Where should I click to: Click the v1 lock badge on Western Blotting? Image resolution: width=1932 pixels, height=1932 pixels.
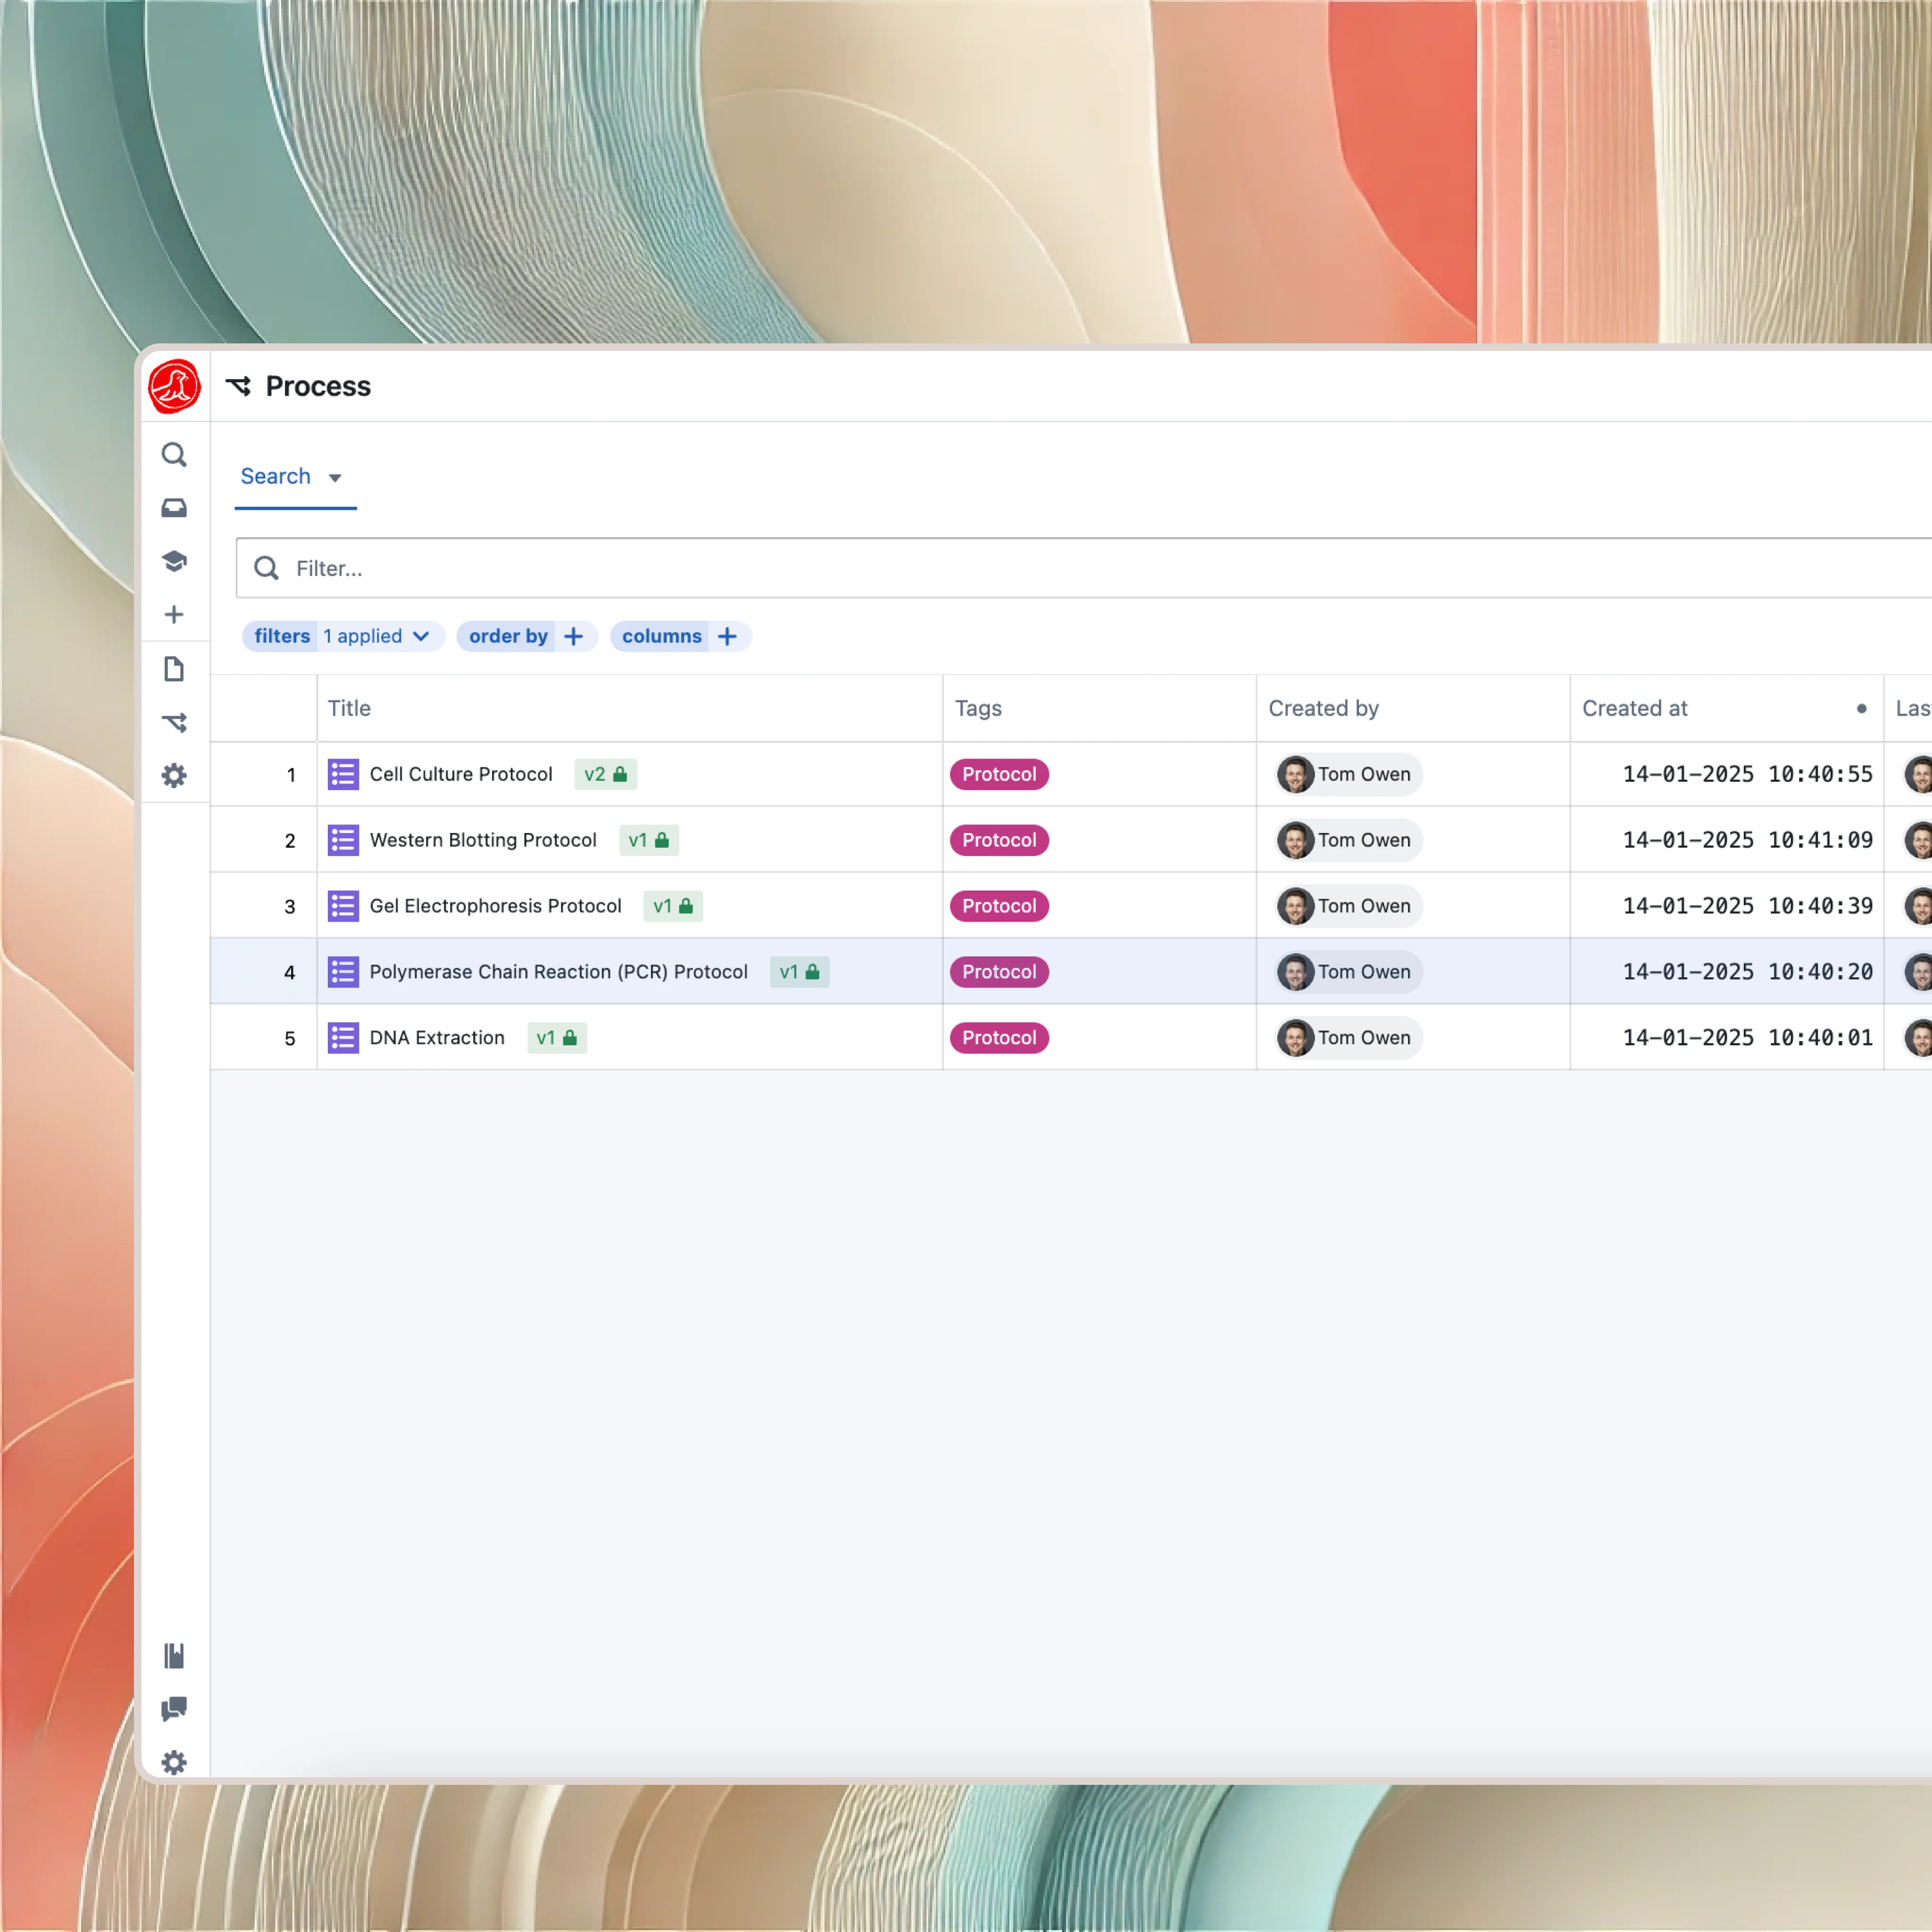tap(648, 840)
